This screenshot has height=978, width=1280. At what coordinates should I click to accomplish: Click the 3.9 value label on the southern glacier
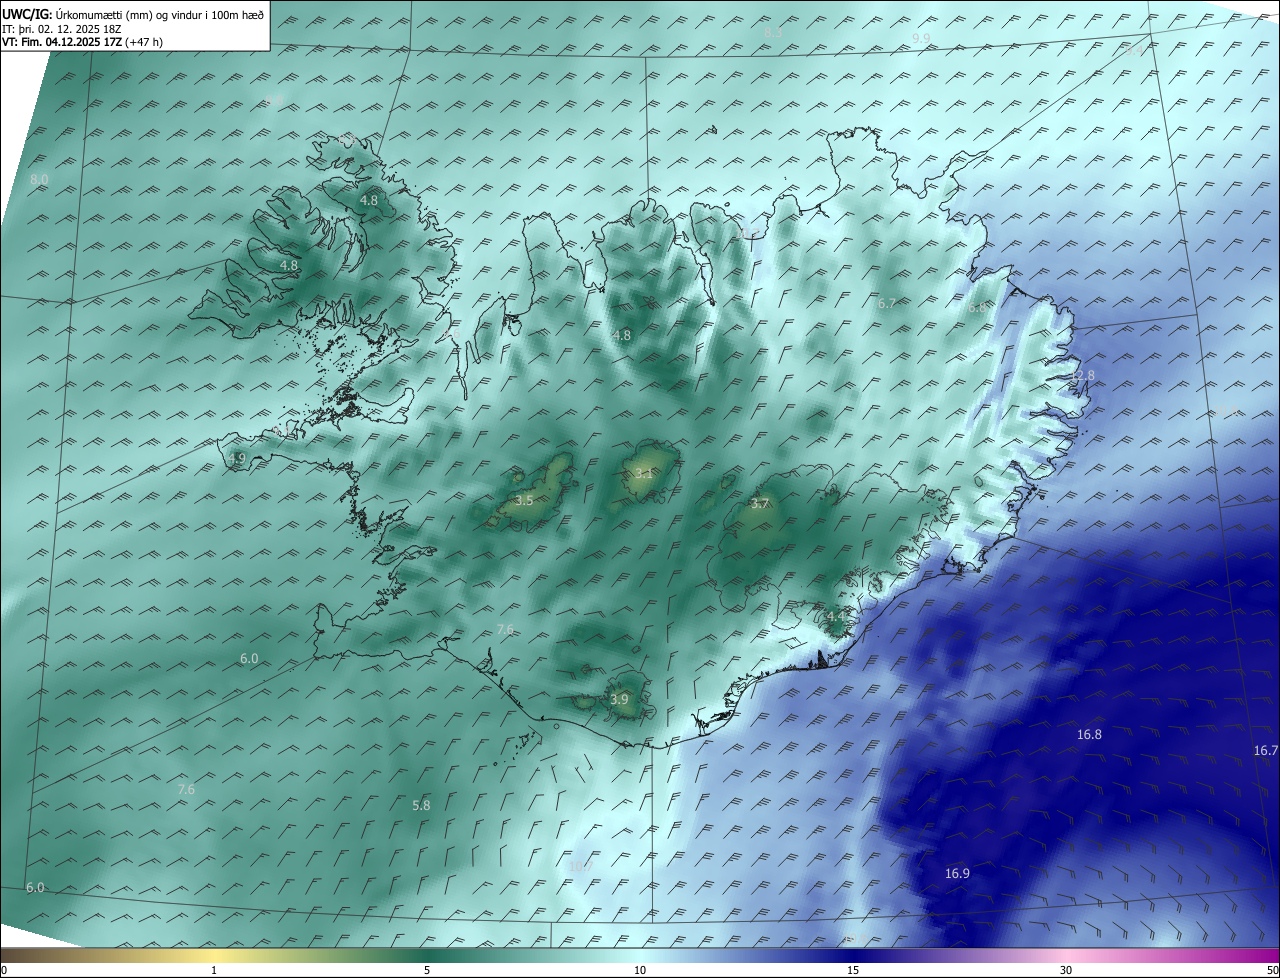[x=619, y=700]
